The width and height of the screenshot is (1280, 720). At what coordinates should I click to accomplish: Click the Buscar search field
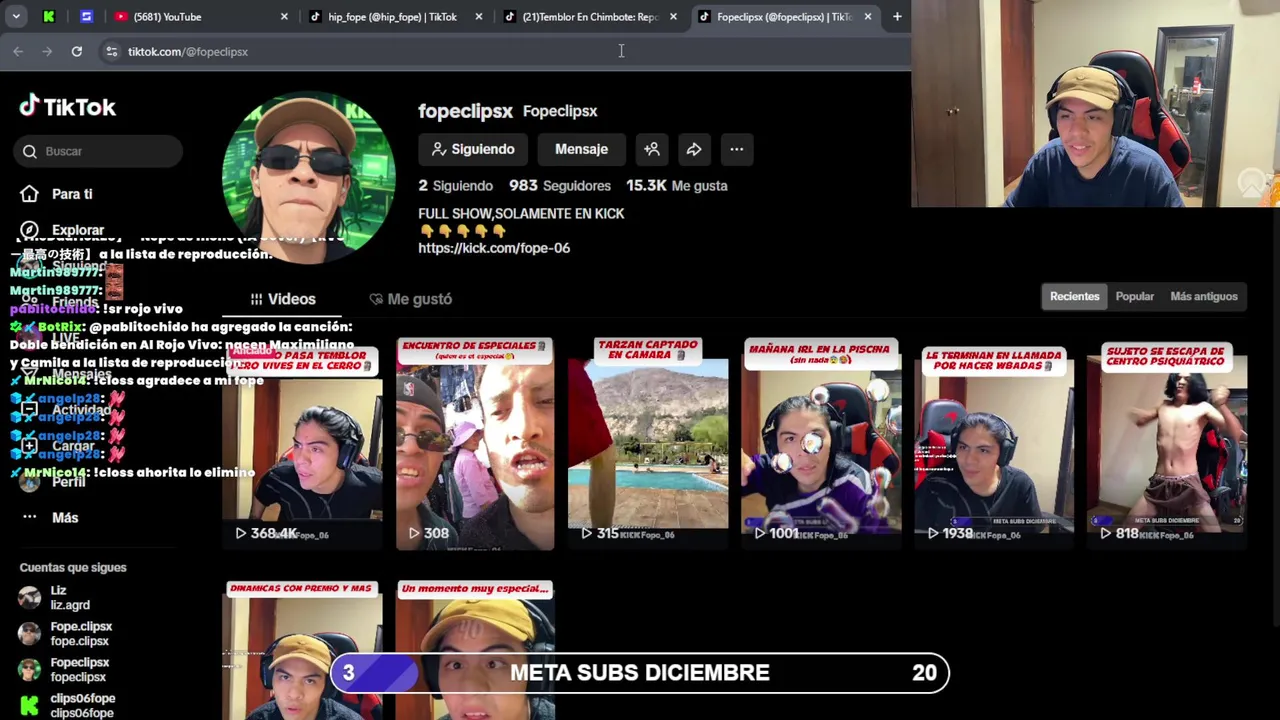pos(98,151)
